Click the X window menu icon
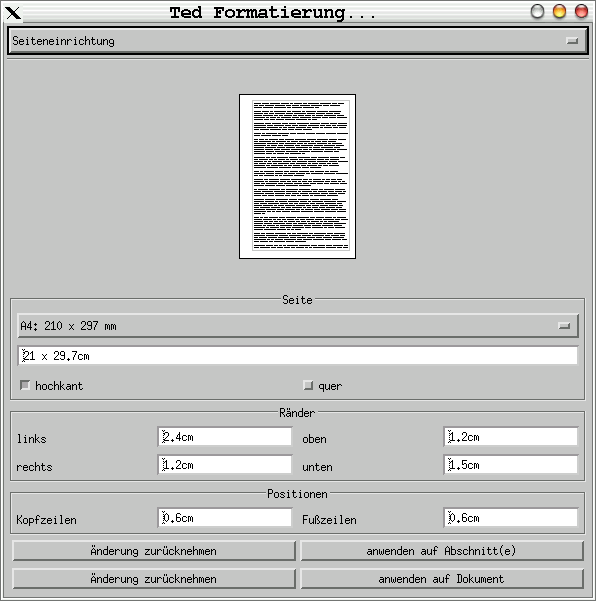Image resolution: width=596 pixels, height=601 pixels. (13, 13)
